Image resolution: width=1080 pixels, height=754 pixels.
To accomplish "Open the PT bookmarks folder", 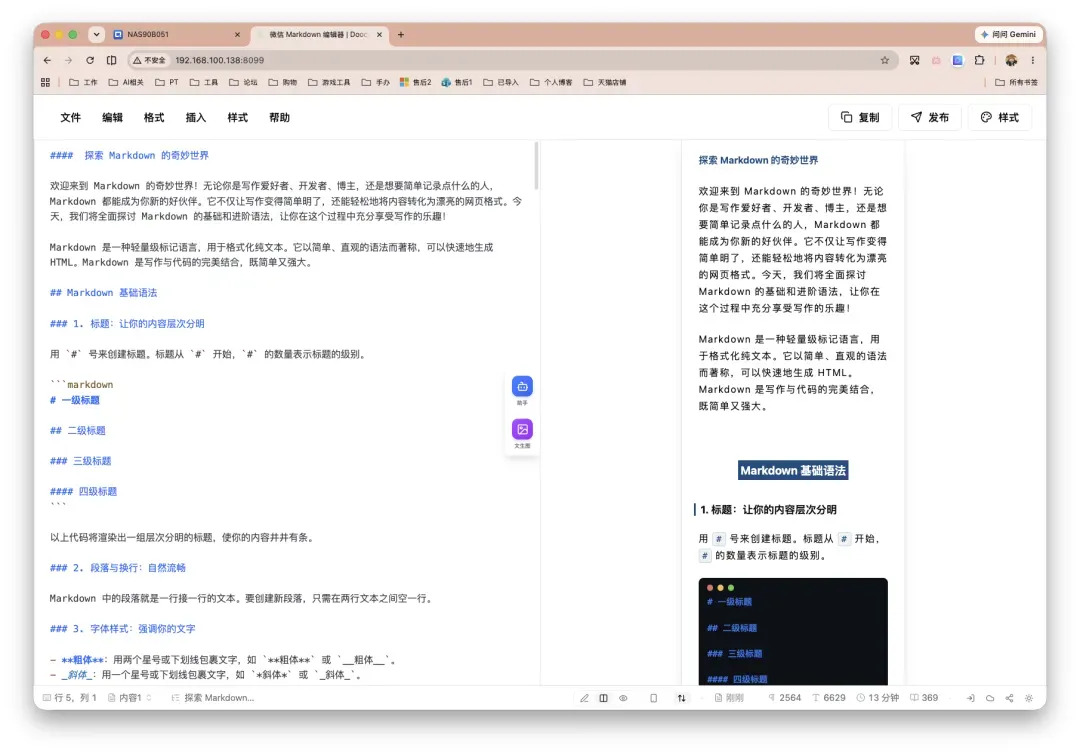I will [x=167, y=83].
